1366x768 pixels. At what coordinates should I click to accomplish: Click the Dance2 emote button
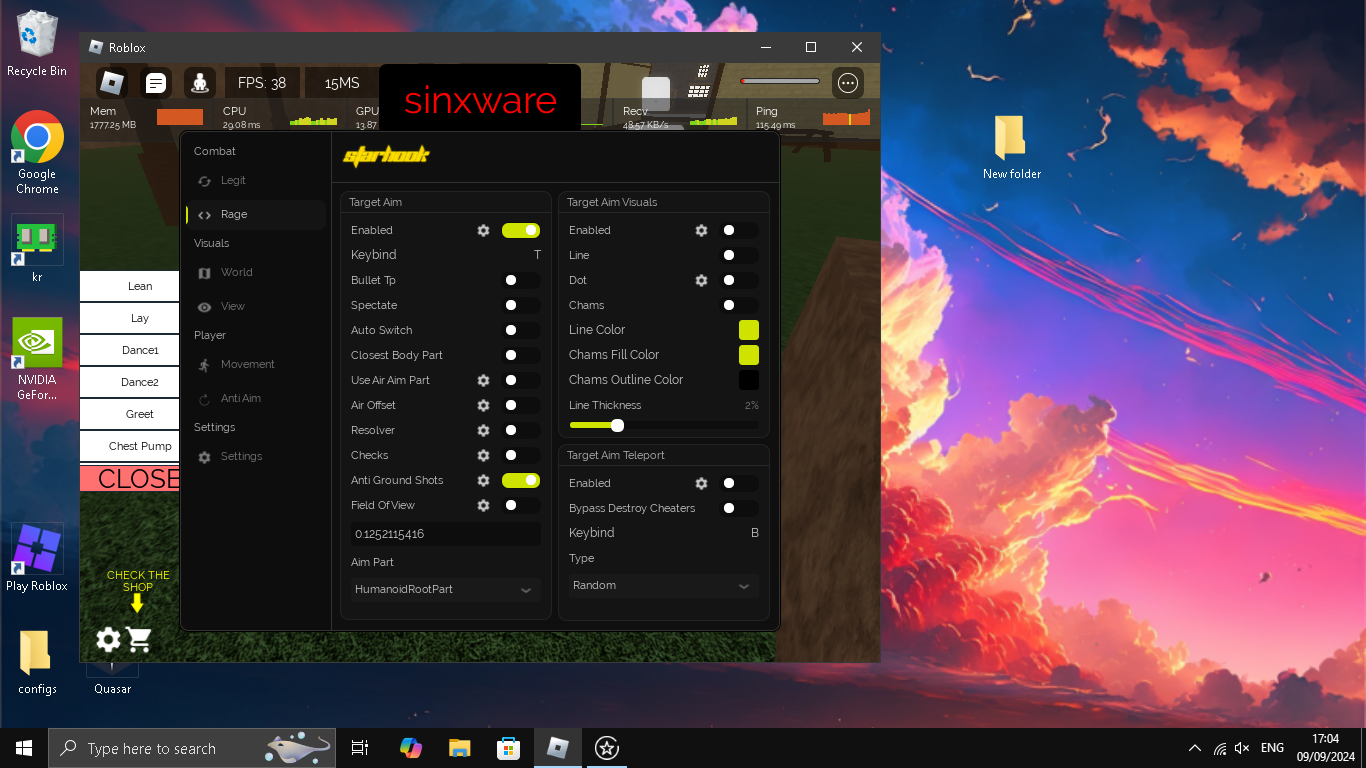pyautogui.click(x=130, y=382)
